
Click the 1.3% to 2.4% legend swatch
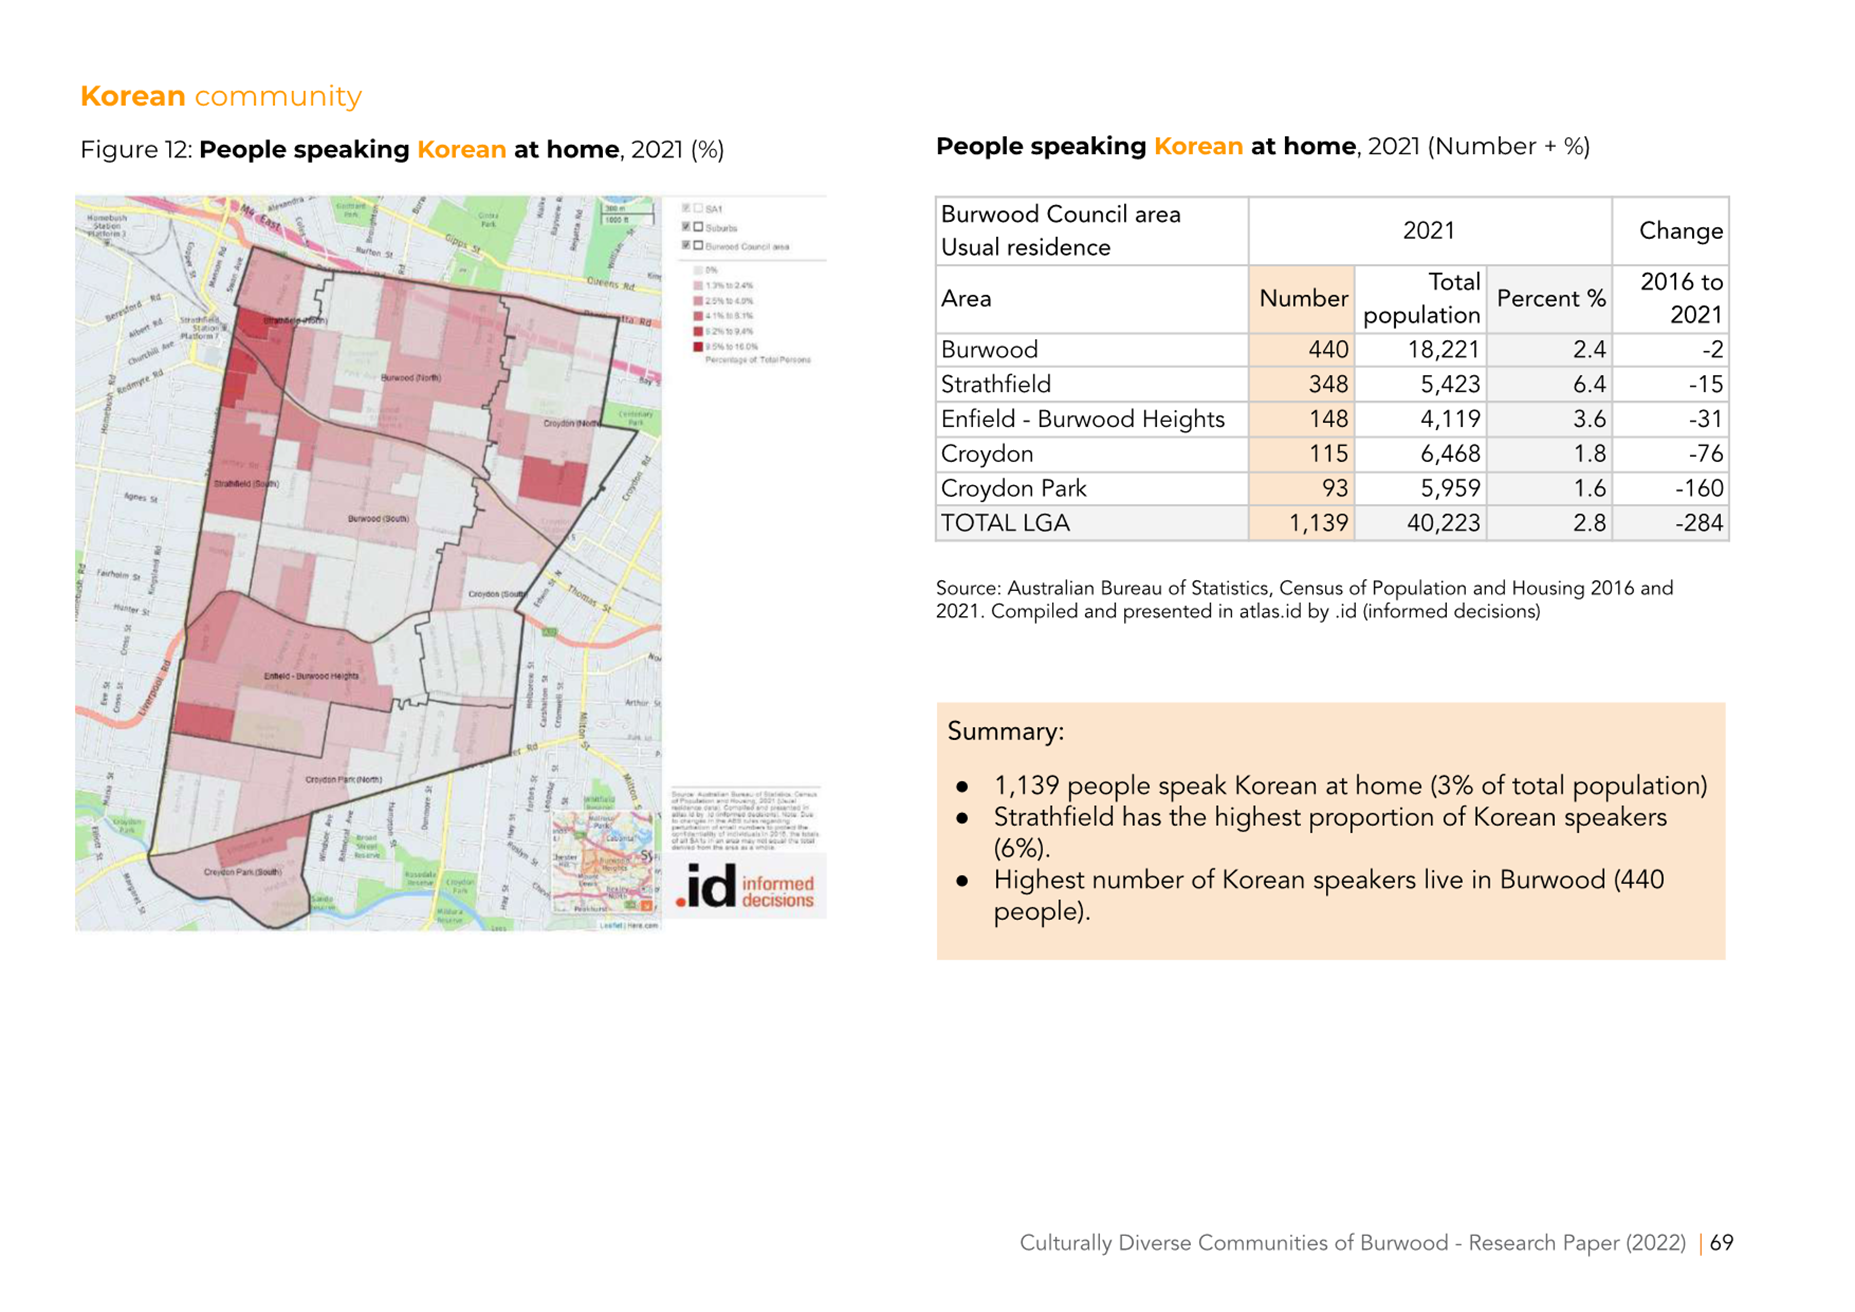pos(698,285)
